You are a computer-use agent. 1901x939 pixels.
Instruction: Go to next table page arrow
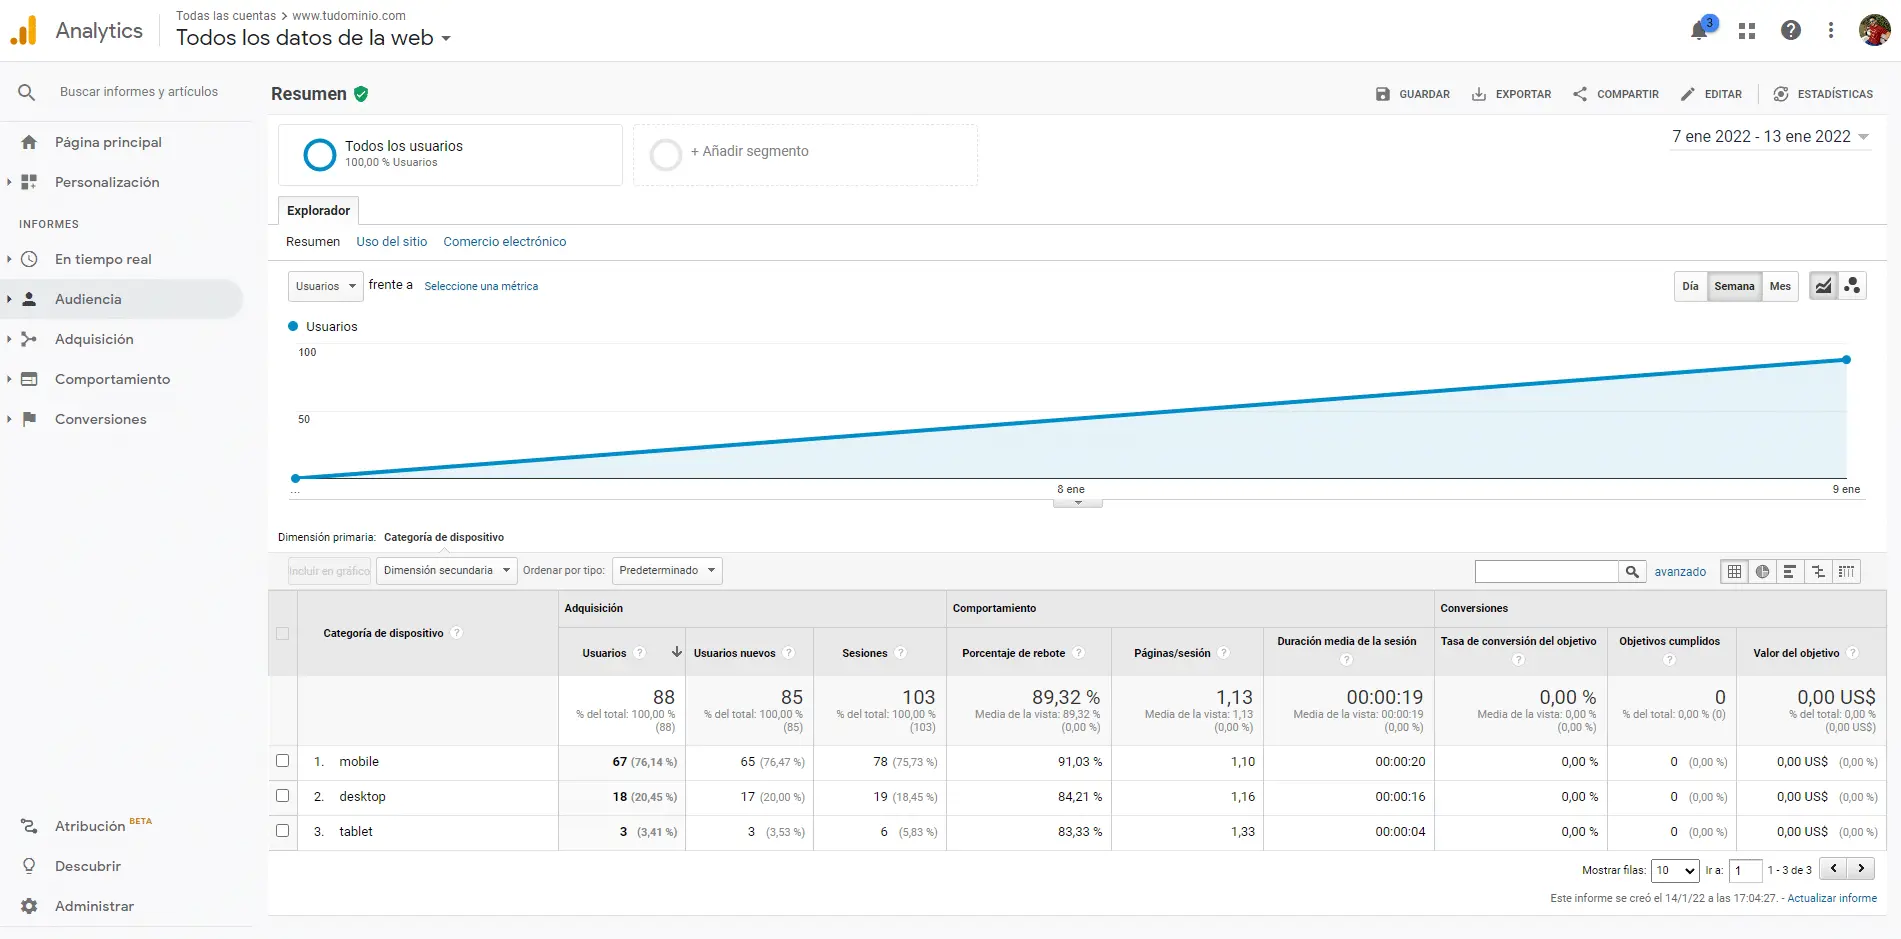tap(1861, 869)
